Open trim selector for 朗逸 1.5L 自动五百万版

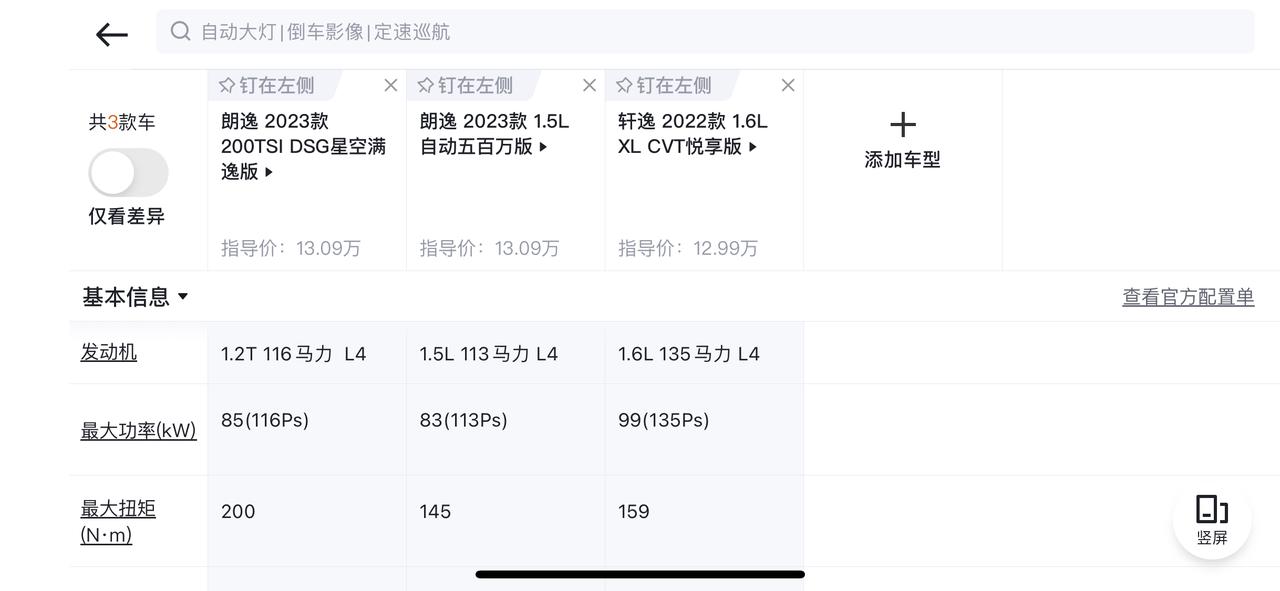coord(494,134)
